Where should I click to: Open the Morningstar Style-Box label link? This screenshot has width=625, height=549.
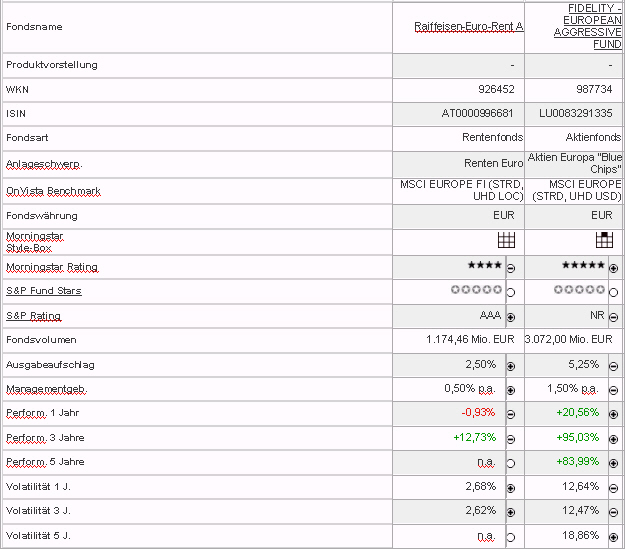[x=35, y=242]
